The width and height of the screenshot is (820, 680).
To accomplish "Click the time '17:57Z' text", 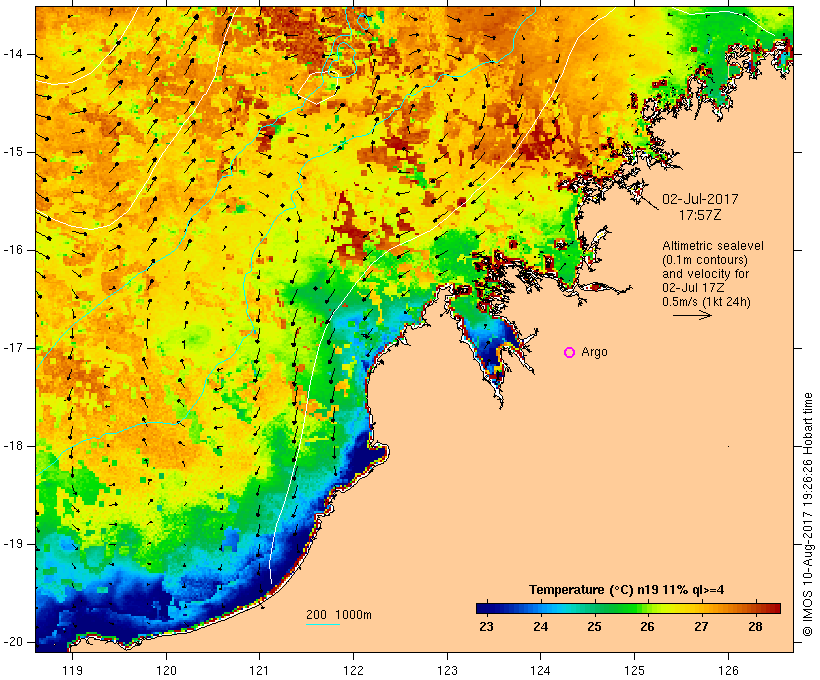I will coord(700,215).
